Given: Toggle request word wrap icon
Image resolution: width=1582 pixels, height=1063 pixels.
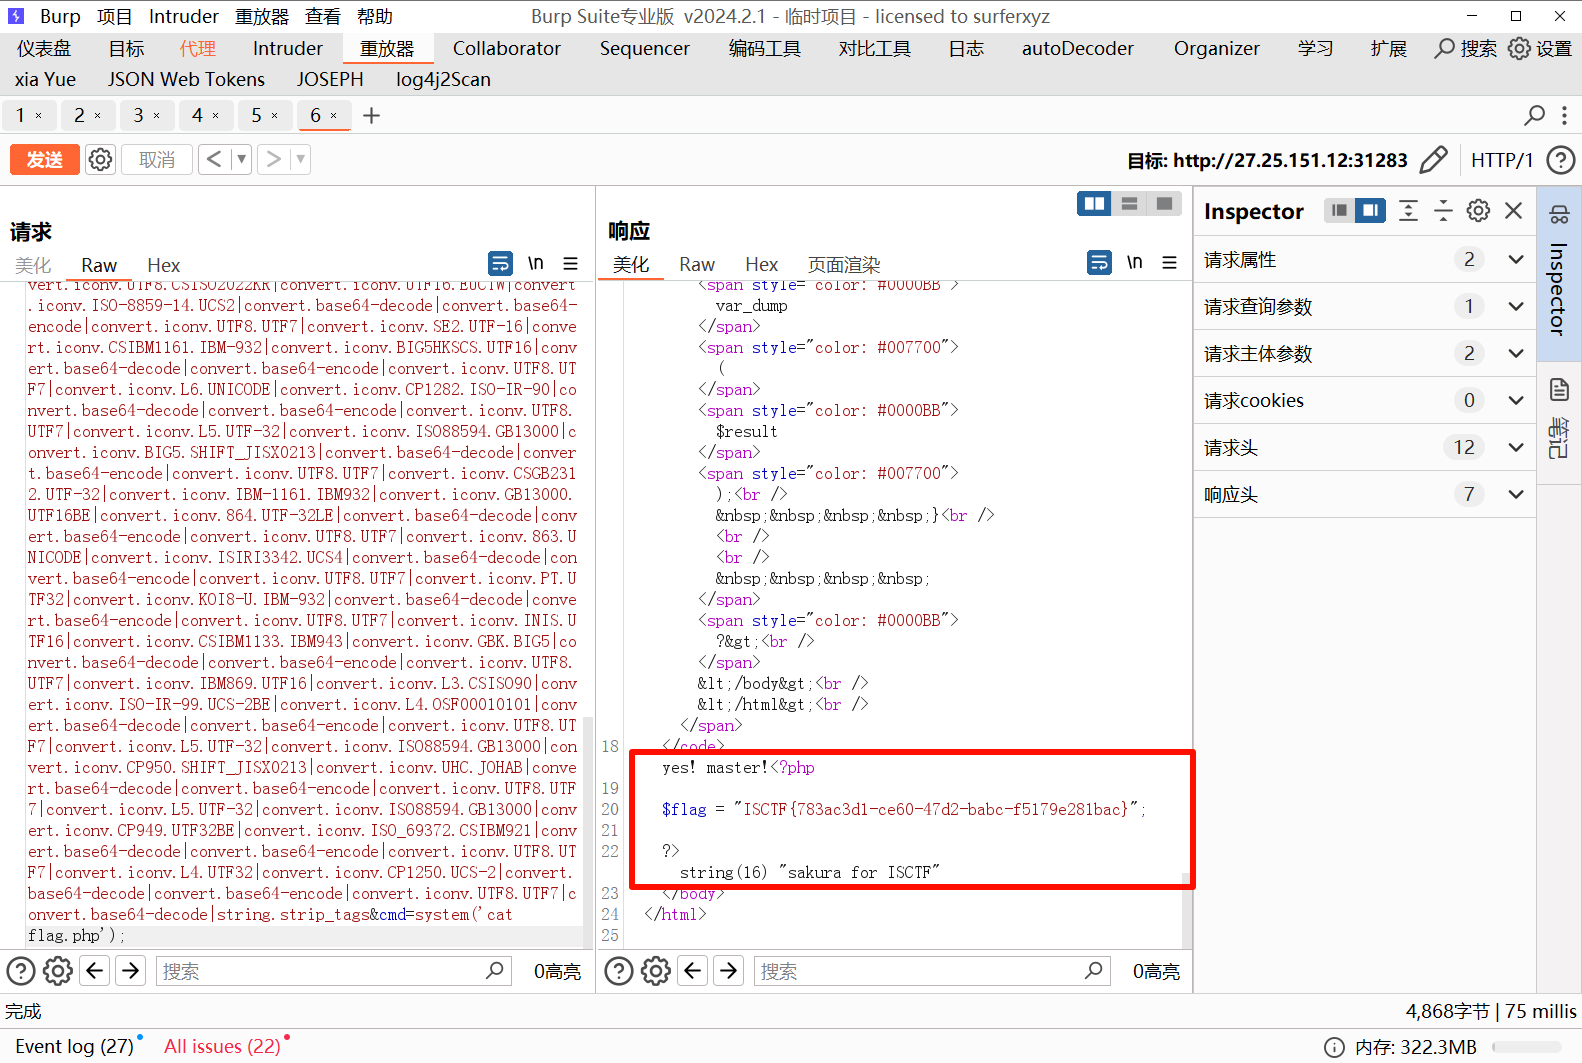Looking at the screenshot, I should 500,263.
